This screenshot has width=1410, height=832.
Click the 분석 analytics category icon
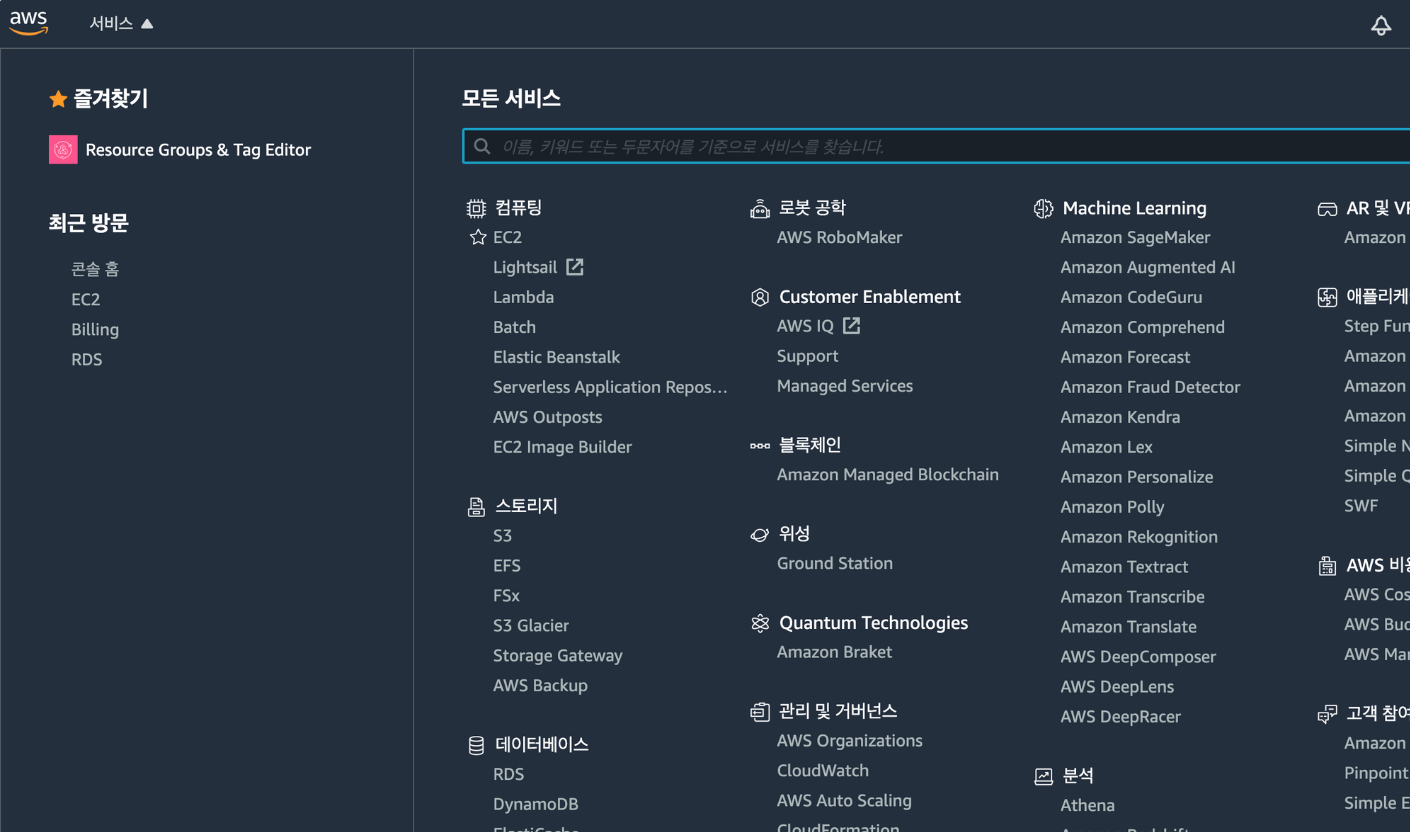click(1043, 776)
